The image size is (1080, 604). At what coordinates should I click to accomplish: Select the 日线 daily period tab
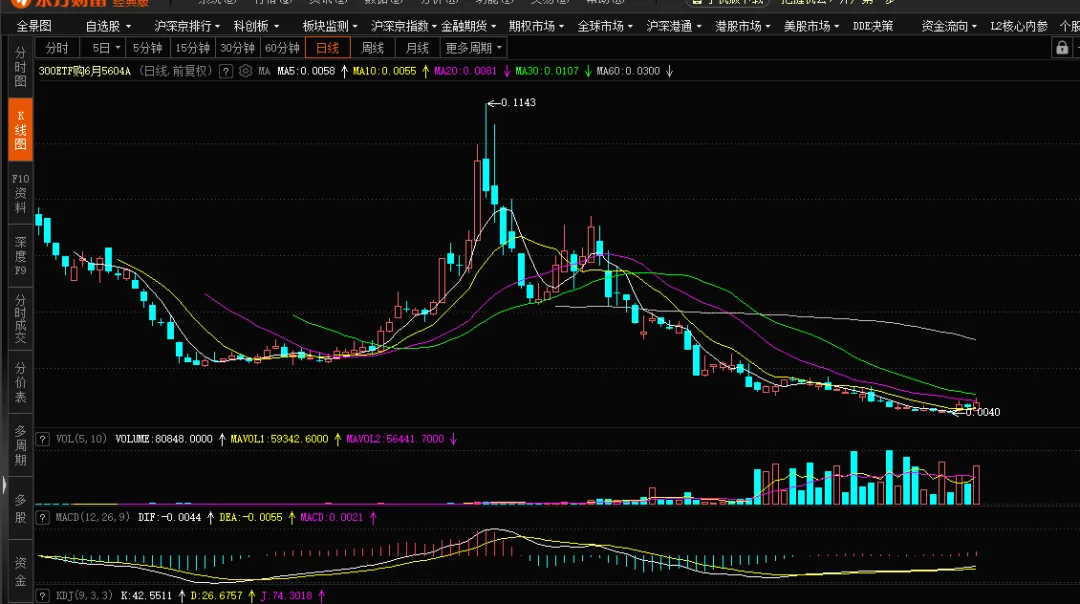pos(328,48)
